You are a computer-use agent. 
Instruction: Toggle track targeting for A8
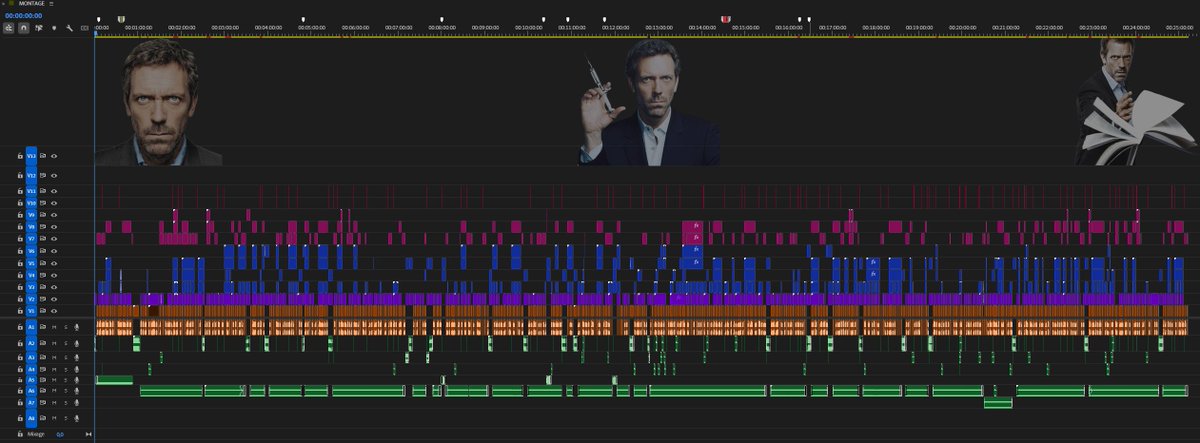31,418
